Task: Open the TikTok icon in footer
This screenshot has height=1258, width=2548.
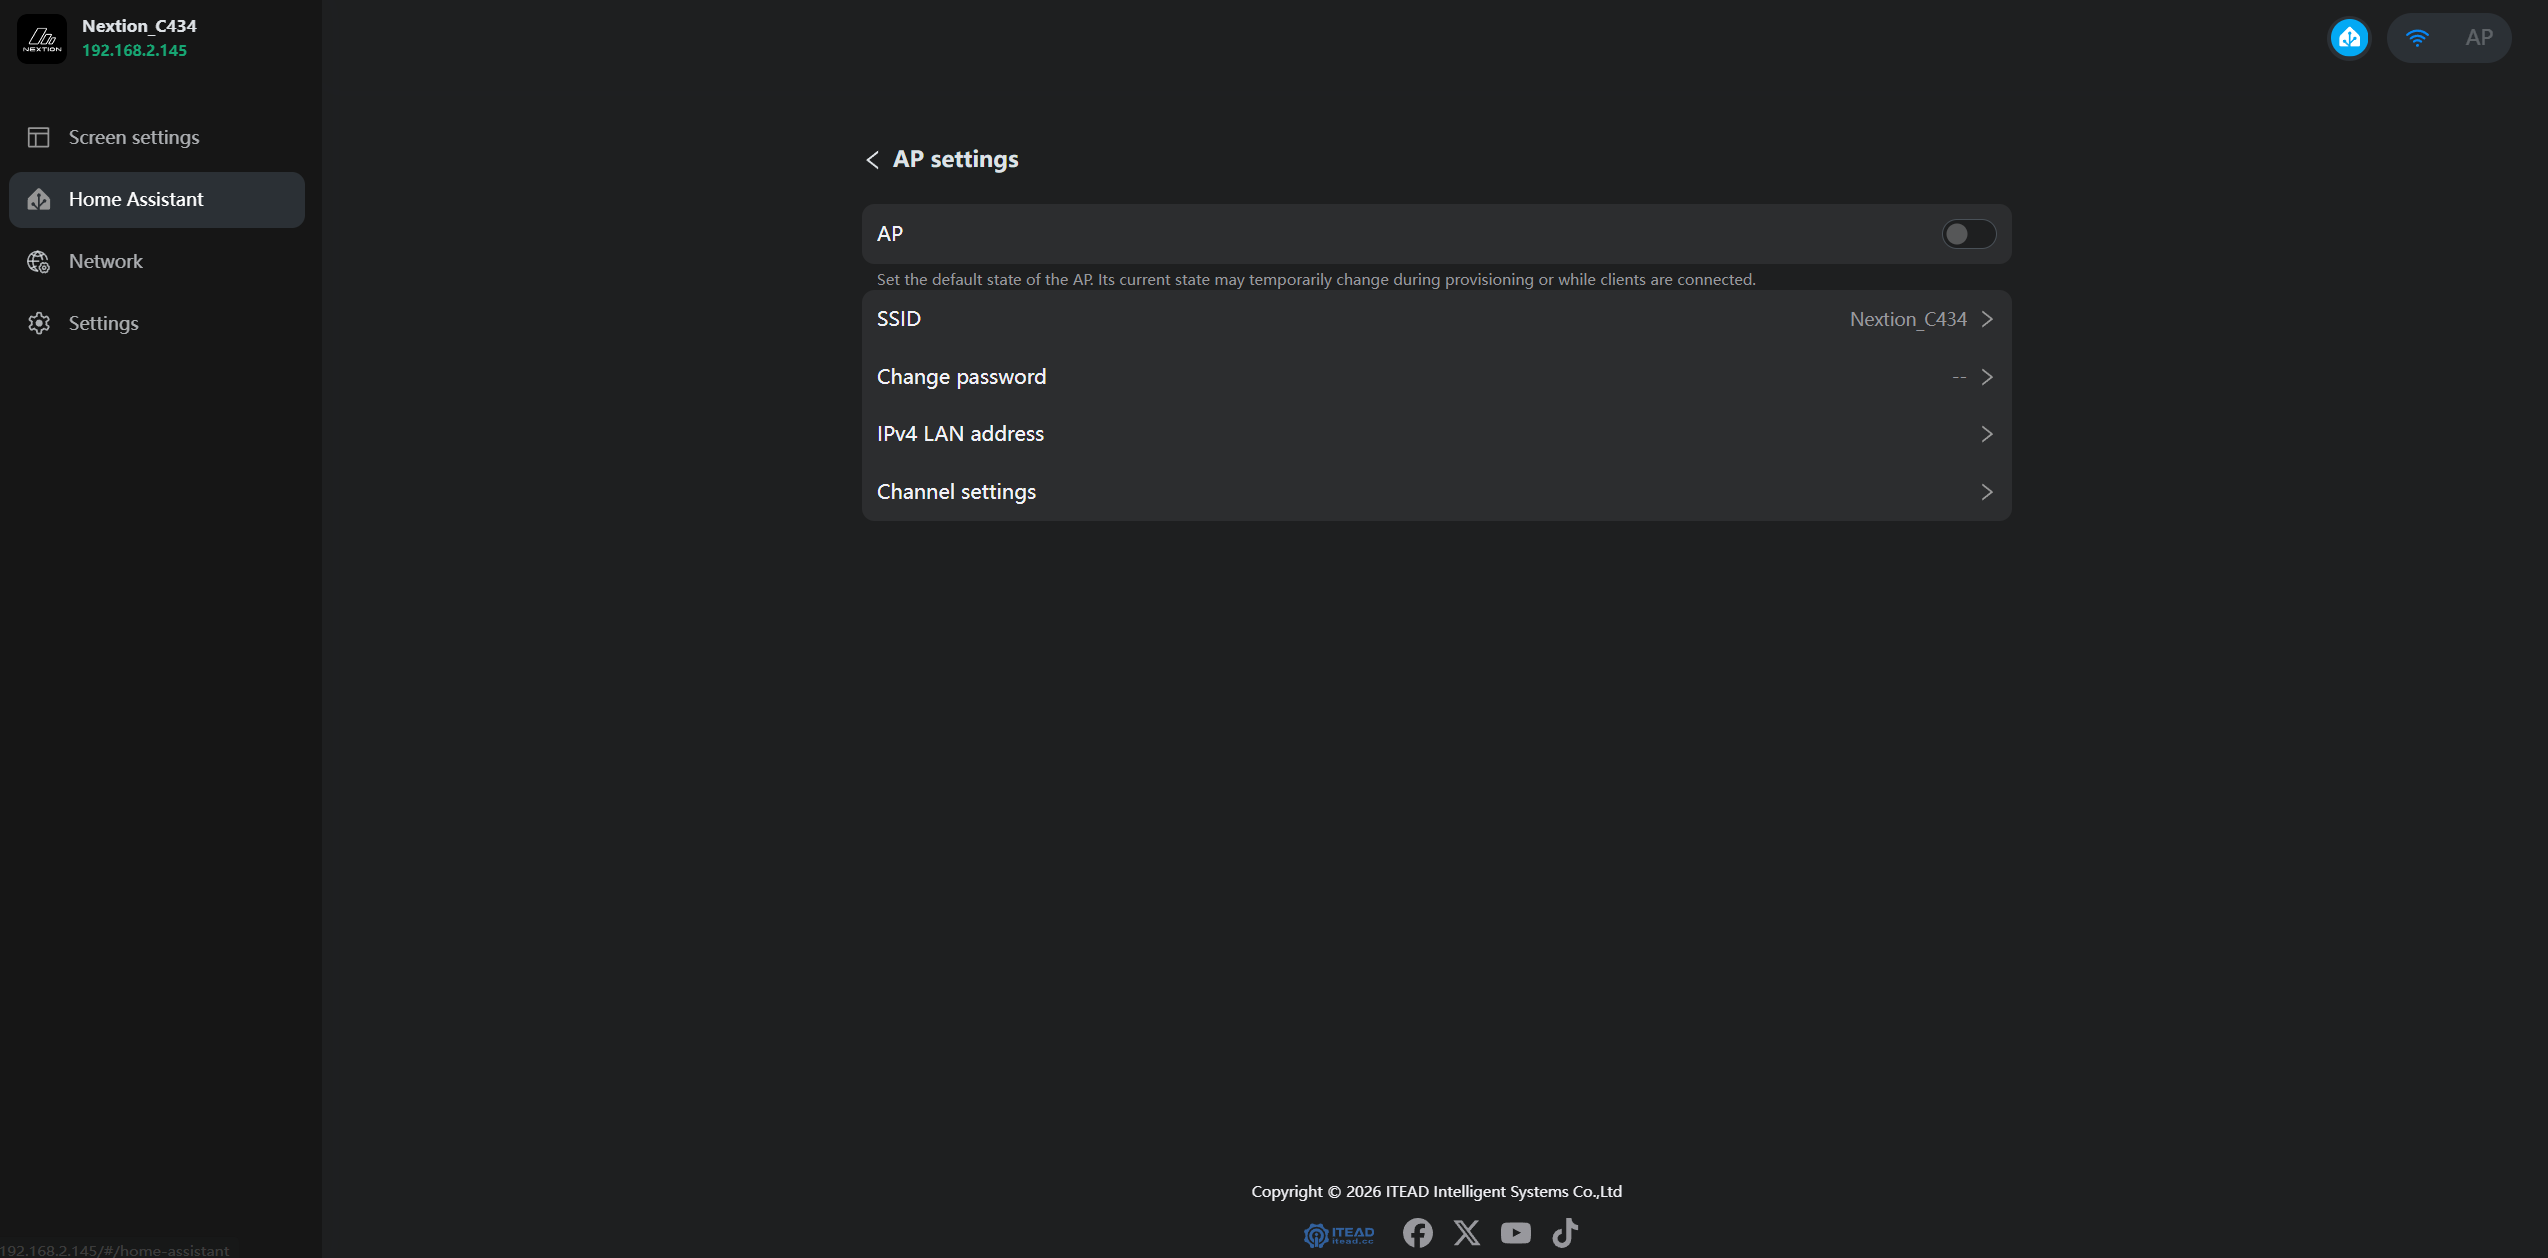Action: pos(1565,1233)
